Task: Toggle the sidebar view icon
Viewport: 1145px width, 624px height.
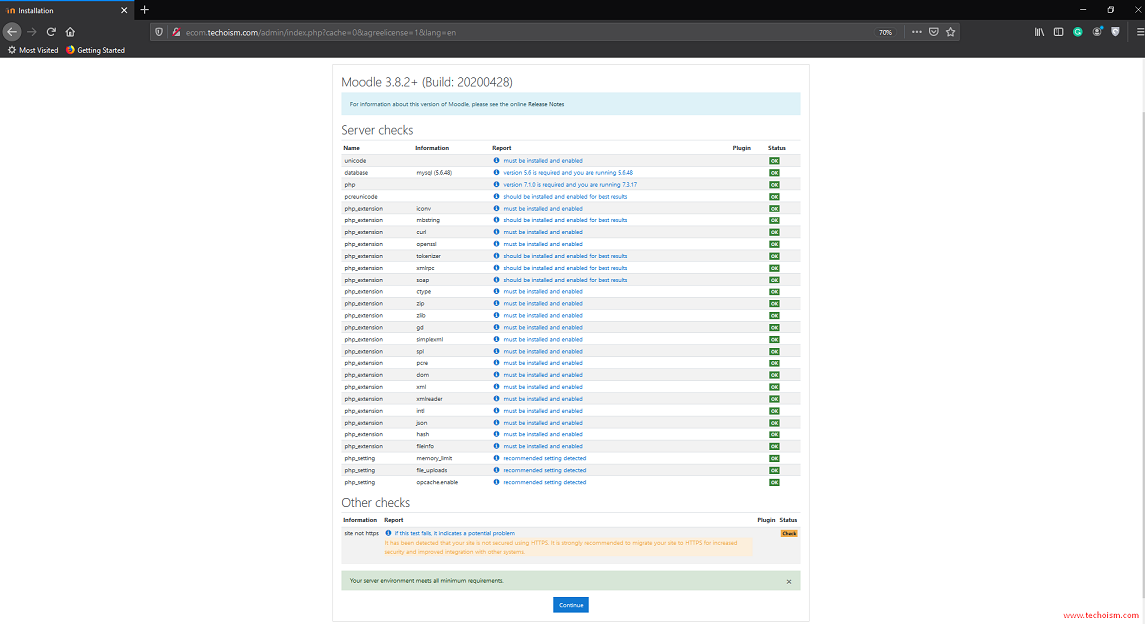Action: pyautogui.click(x=1058, y=32)
